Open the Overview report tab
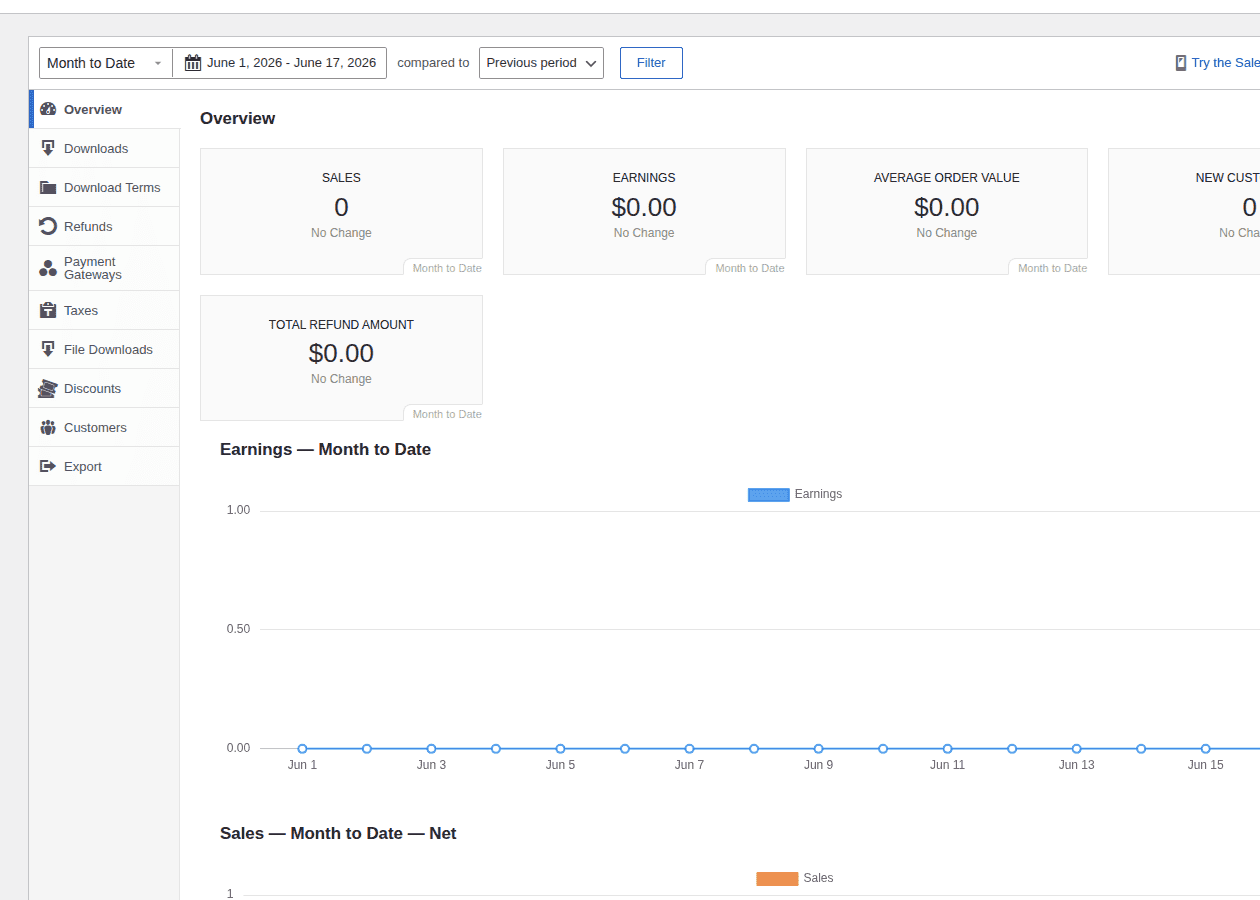 105,109
